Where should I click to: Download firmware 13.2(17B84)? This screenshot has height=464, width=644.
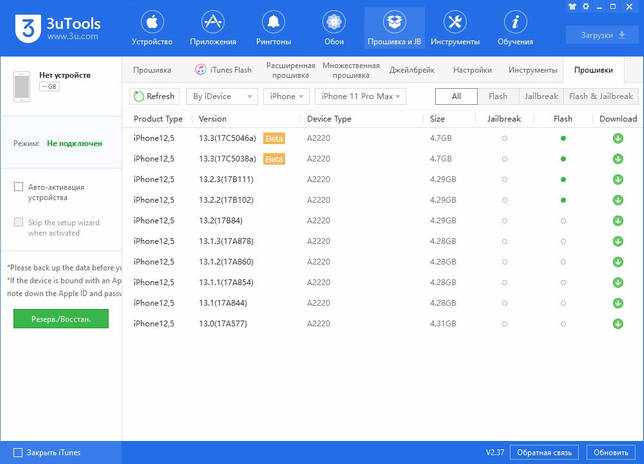coord(618,221)
